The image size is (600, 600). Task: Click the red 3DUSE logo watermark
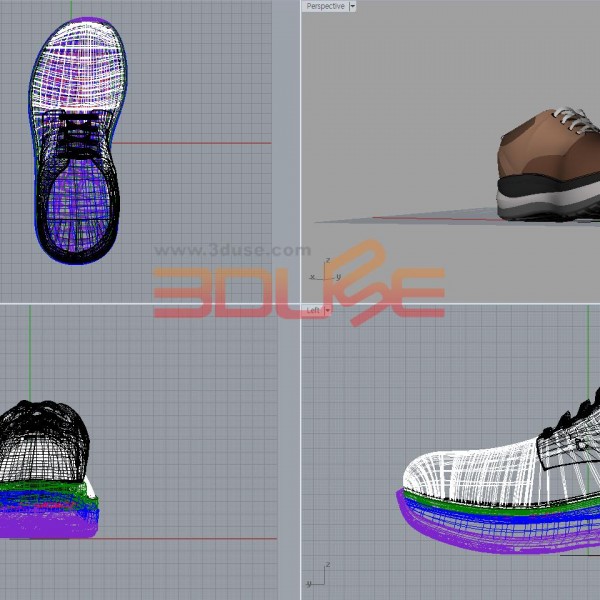tap(300, 292)
